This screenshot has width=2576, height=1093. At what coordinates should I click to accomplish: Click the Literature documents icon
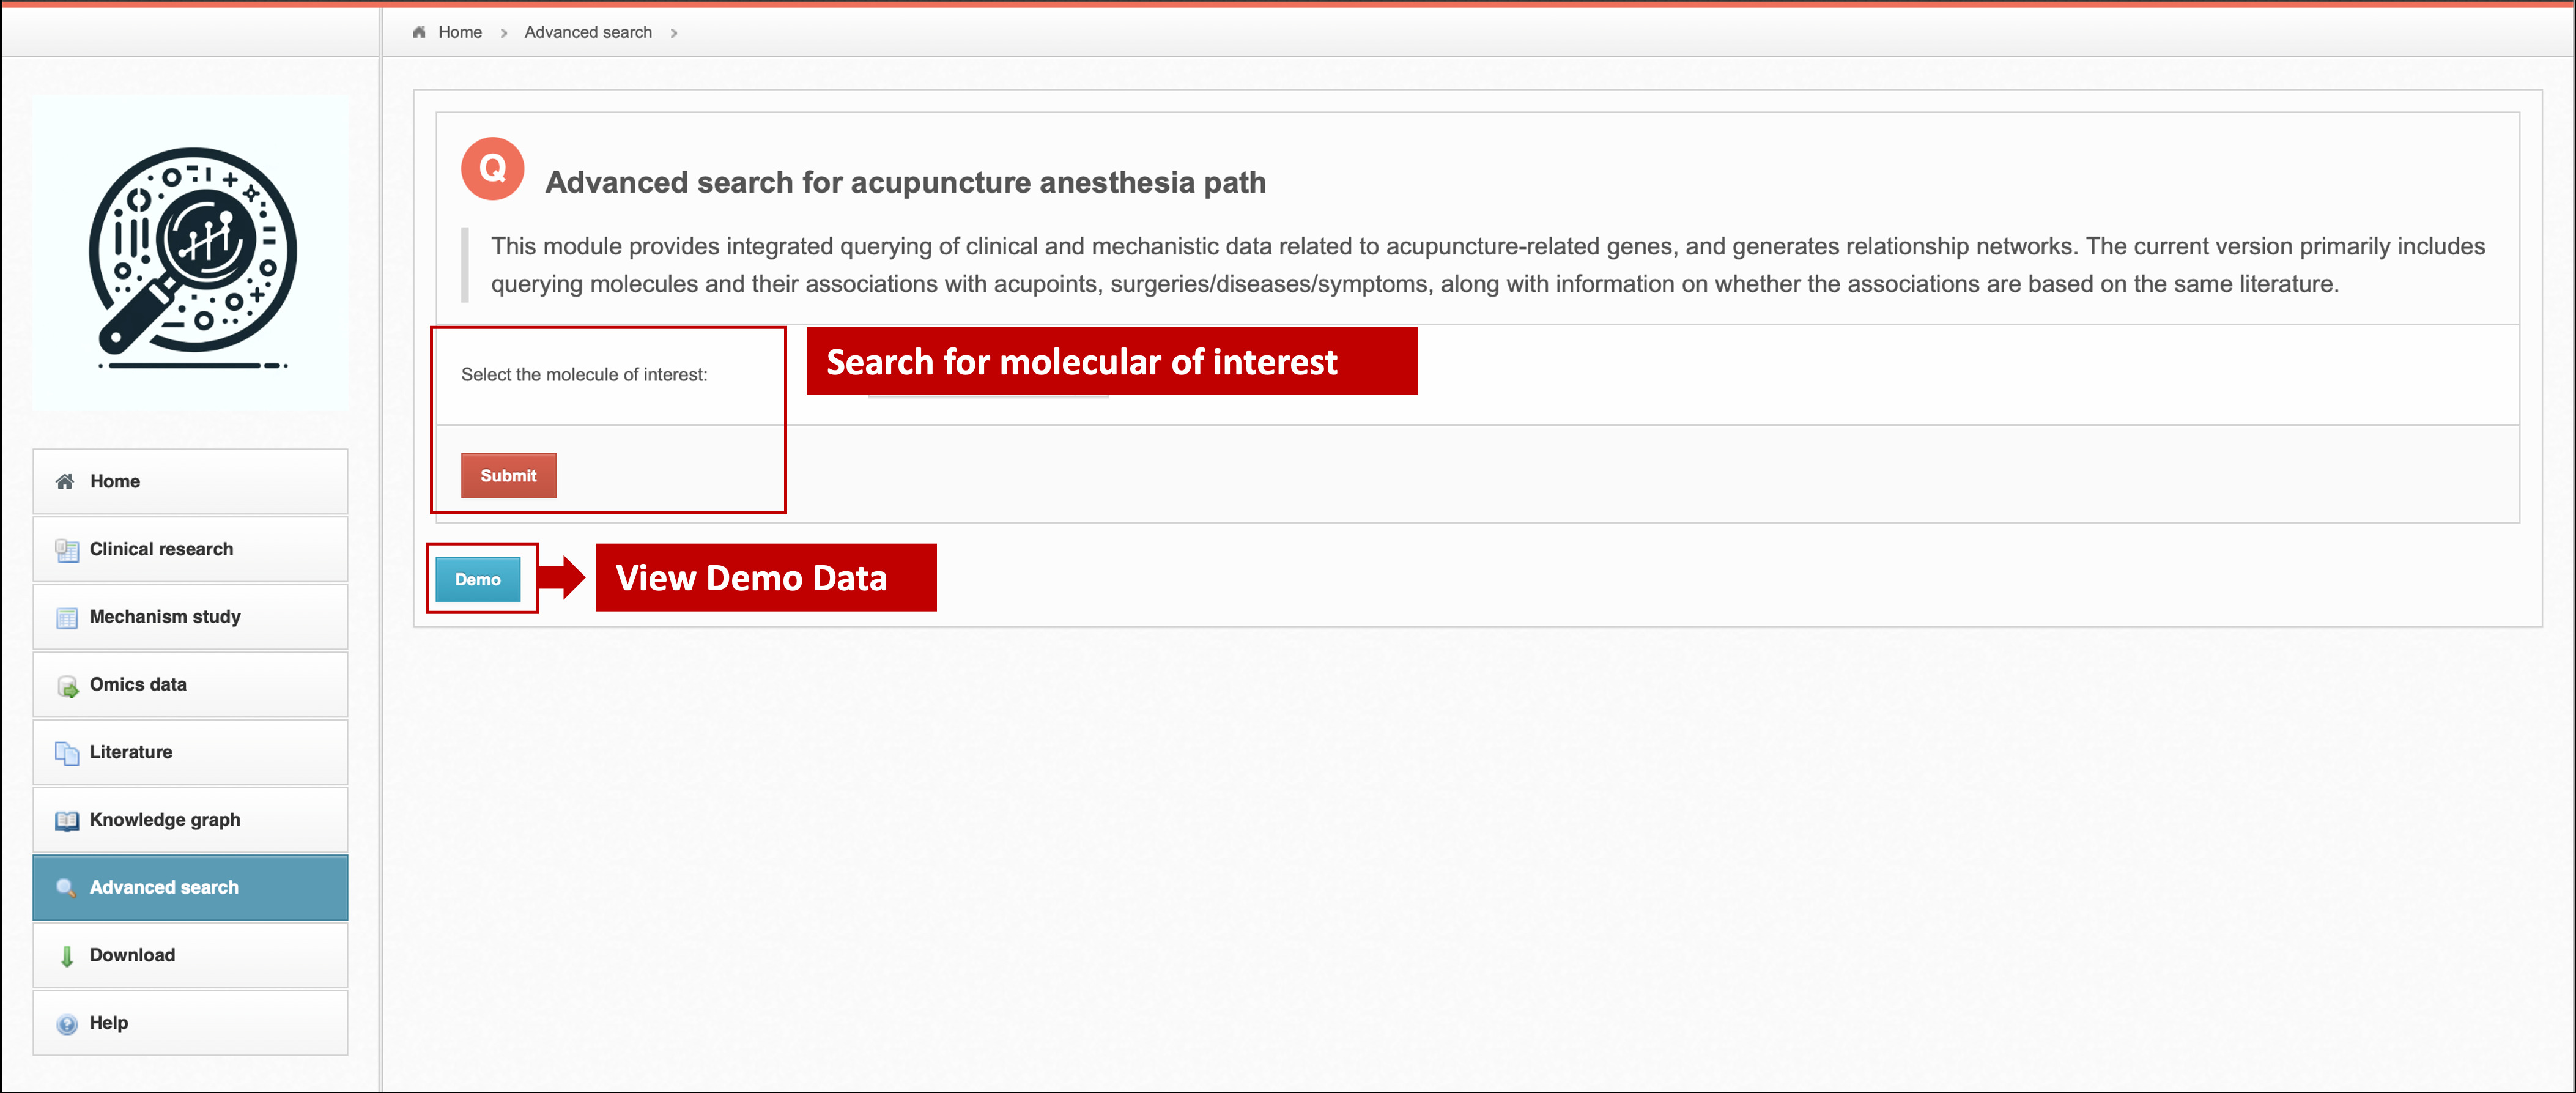click(67, 753)
